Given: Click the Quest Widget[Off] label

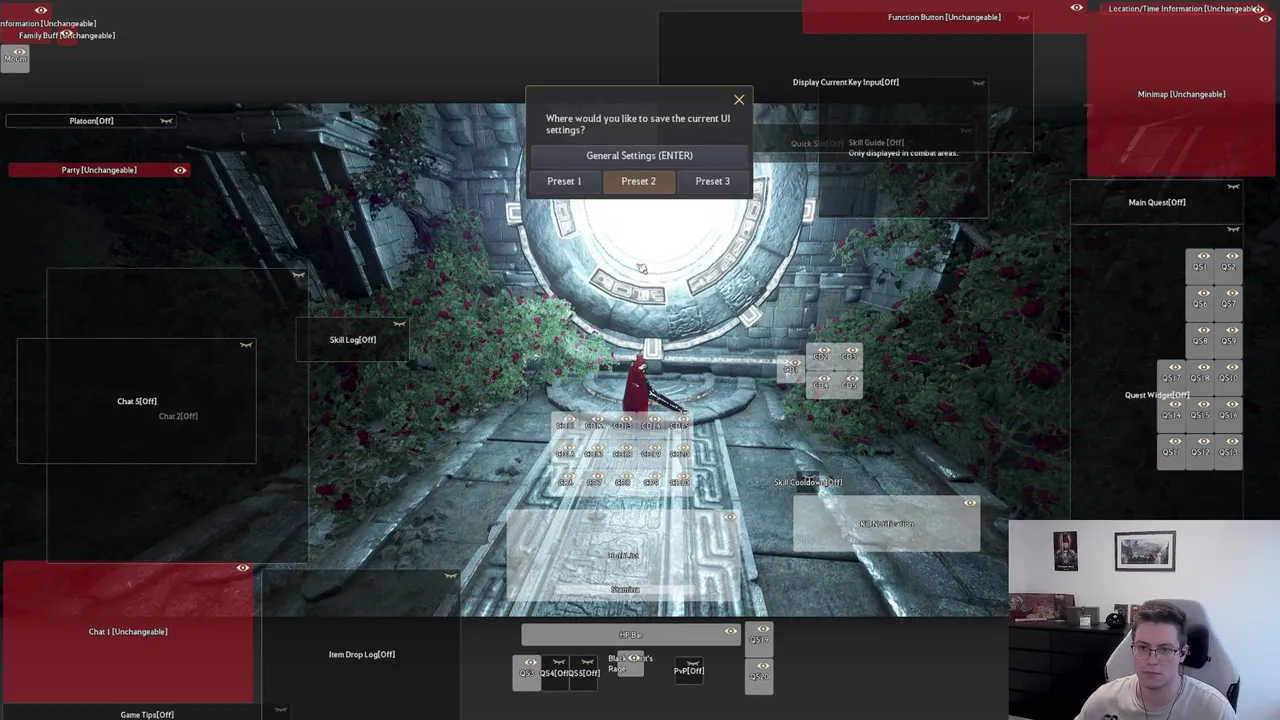Looking at the screenshot, I should 1157,395.
